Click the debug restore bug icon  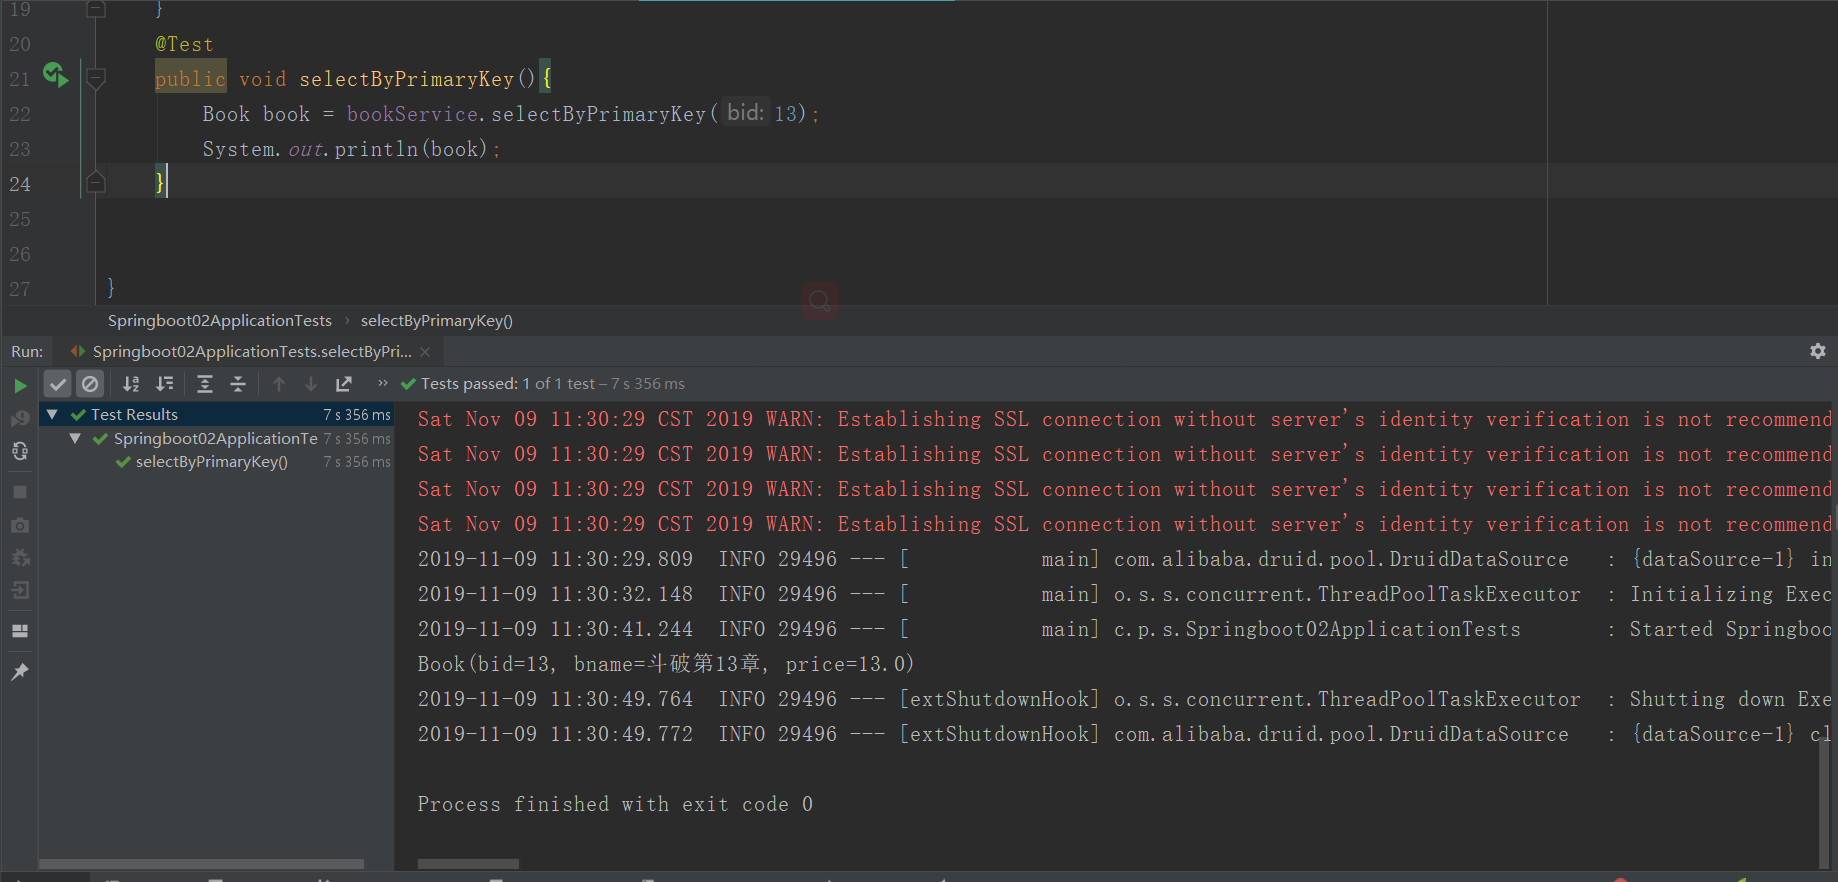pos(20,558)
